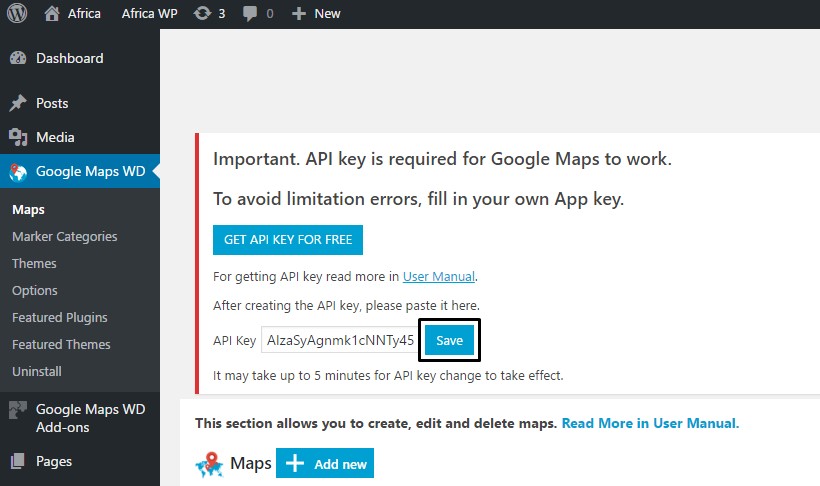Click the WordPress logo icon
This screenshot has height=486, width=820.
pyautogui.click(x=17, y=14)
